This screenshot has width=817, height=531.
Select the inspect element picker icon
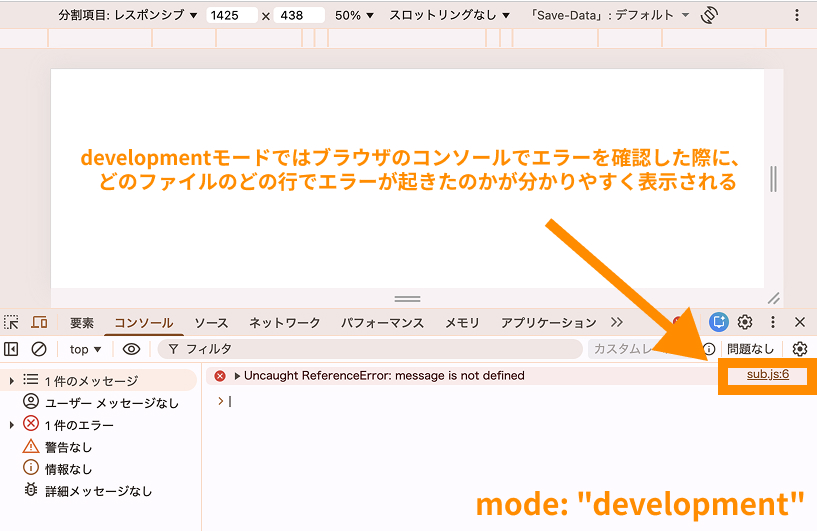pyautogui.click(x=11, y=322)
